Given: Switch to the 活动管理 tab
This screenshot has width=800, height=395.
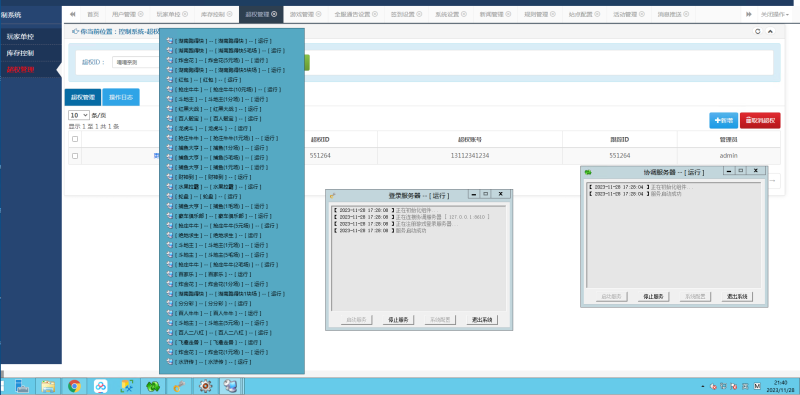Looking at the screenshot, I should pos(628,14).
